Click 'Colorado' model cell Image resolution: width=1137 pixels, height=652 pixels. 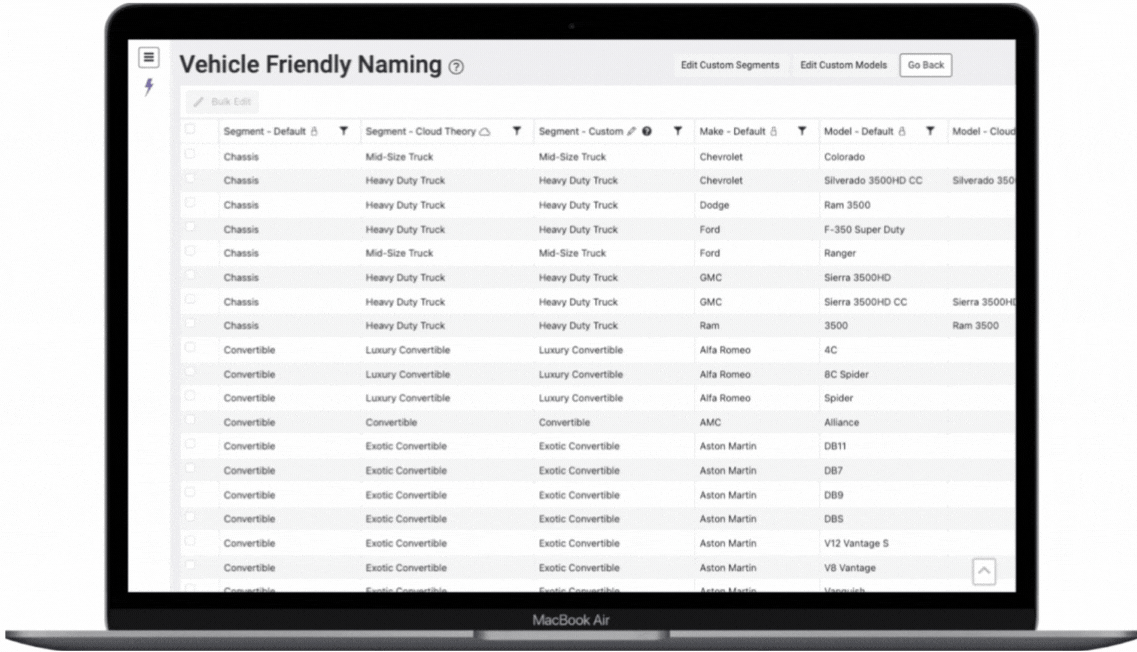(x=844, y=157)
